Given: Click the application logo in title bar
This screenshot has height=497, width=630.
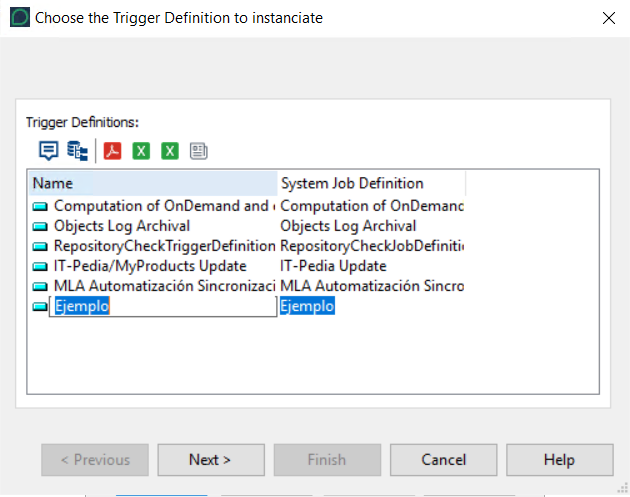Looking at the screenshot, I should [20, 18].
